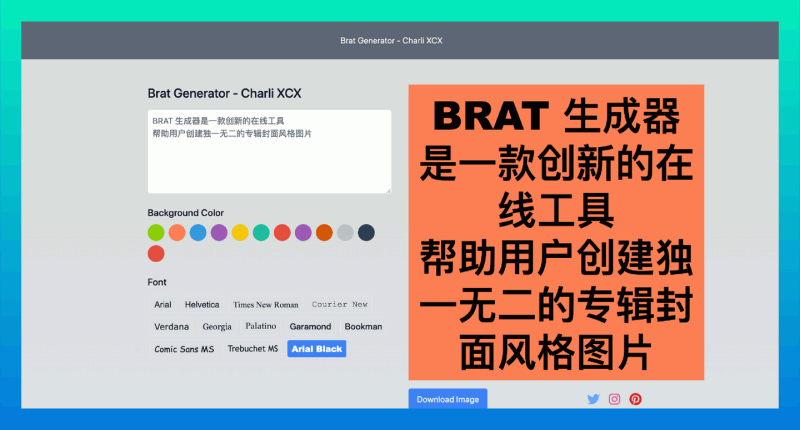Click the Brat Generator heading above the textbox

click(x=224, y=93)
